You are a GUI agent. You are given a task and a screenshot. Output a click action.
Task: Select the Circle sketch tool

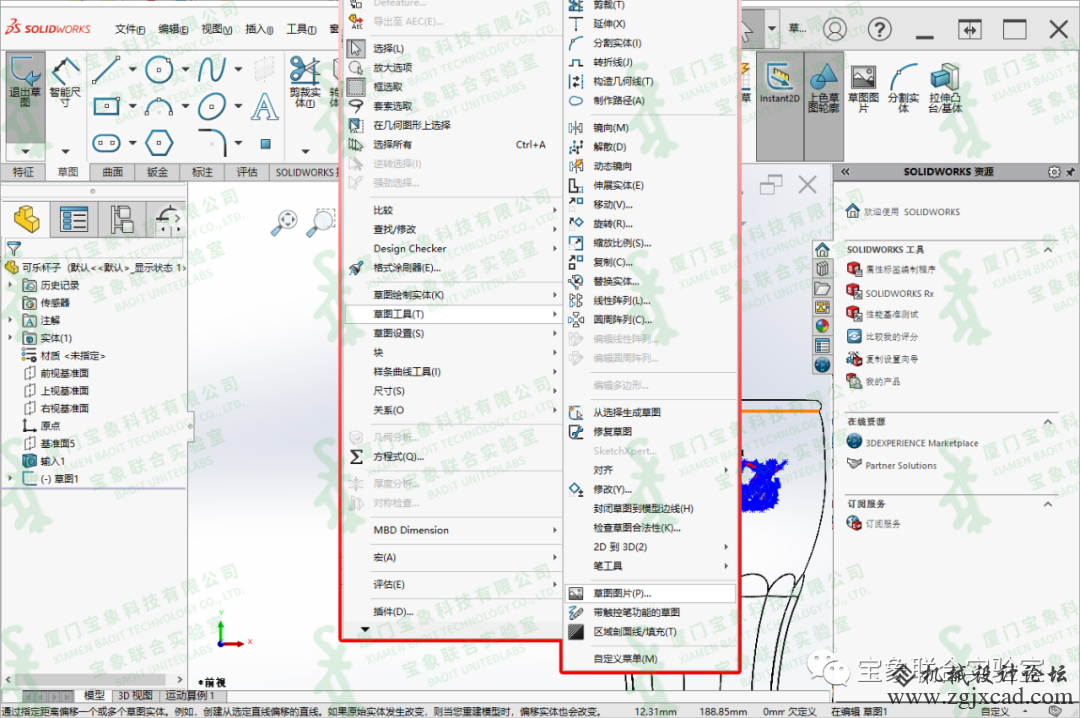[159, 70]
